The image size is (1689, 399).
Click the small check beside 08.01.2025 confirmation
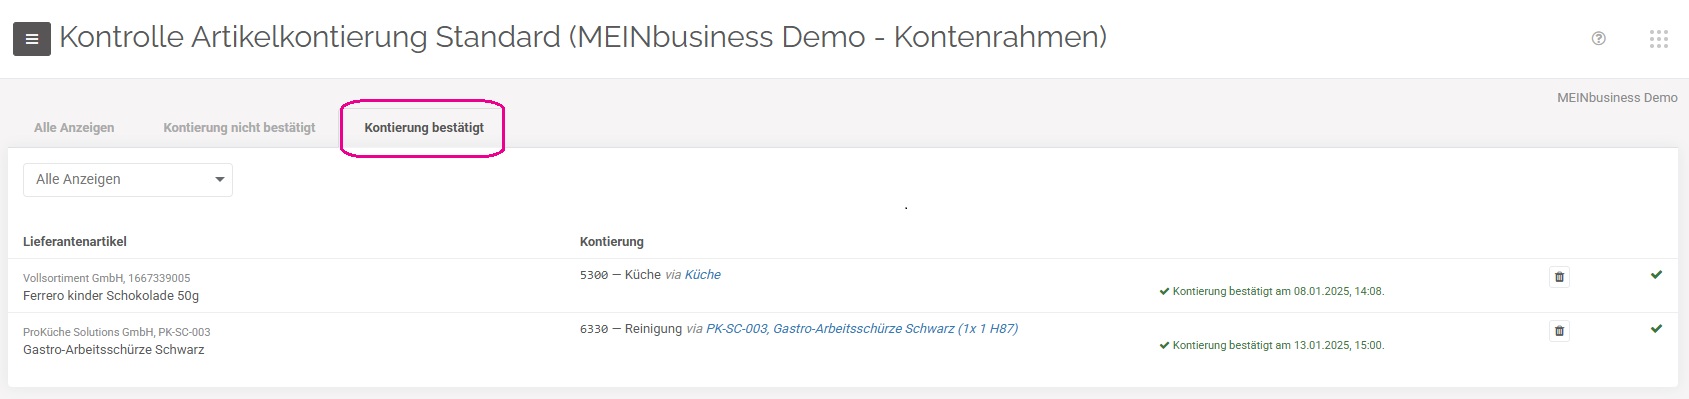pyautogui.click(x=1164, y=292)
